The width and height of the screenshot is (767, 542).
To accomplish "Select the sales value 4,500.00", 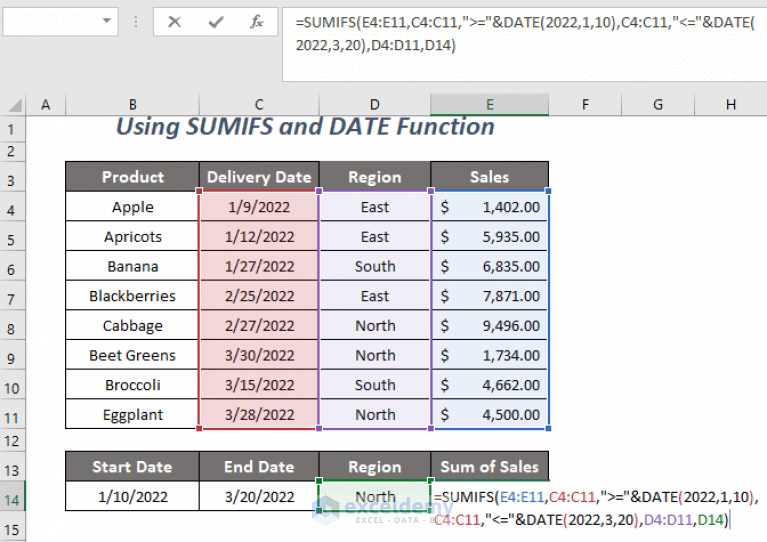I will 490,415.
